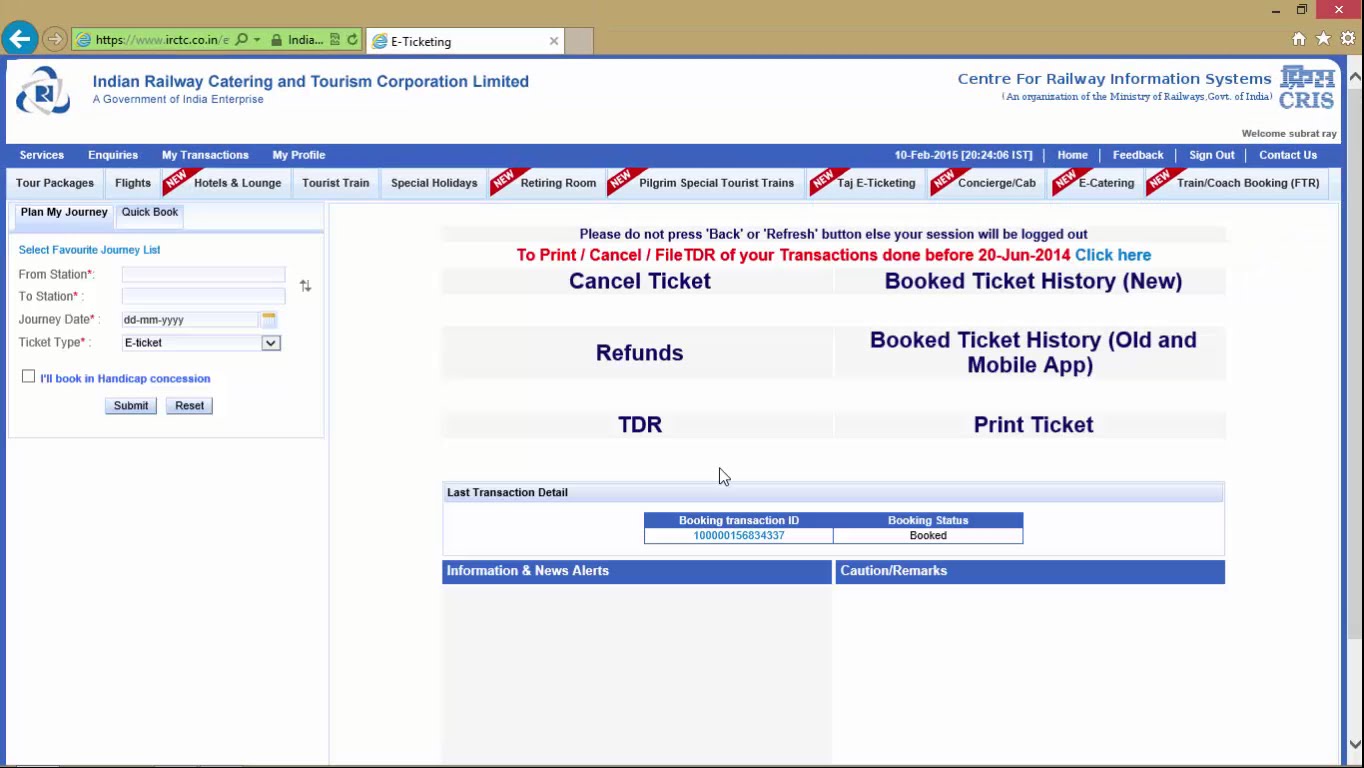Open the My Transactions menu
1364x768 pixels.
tap(205, 155)
